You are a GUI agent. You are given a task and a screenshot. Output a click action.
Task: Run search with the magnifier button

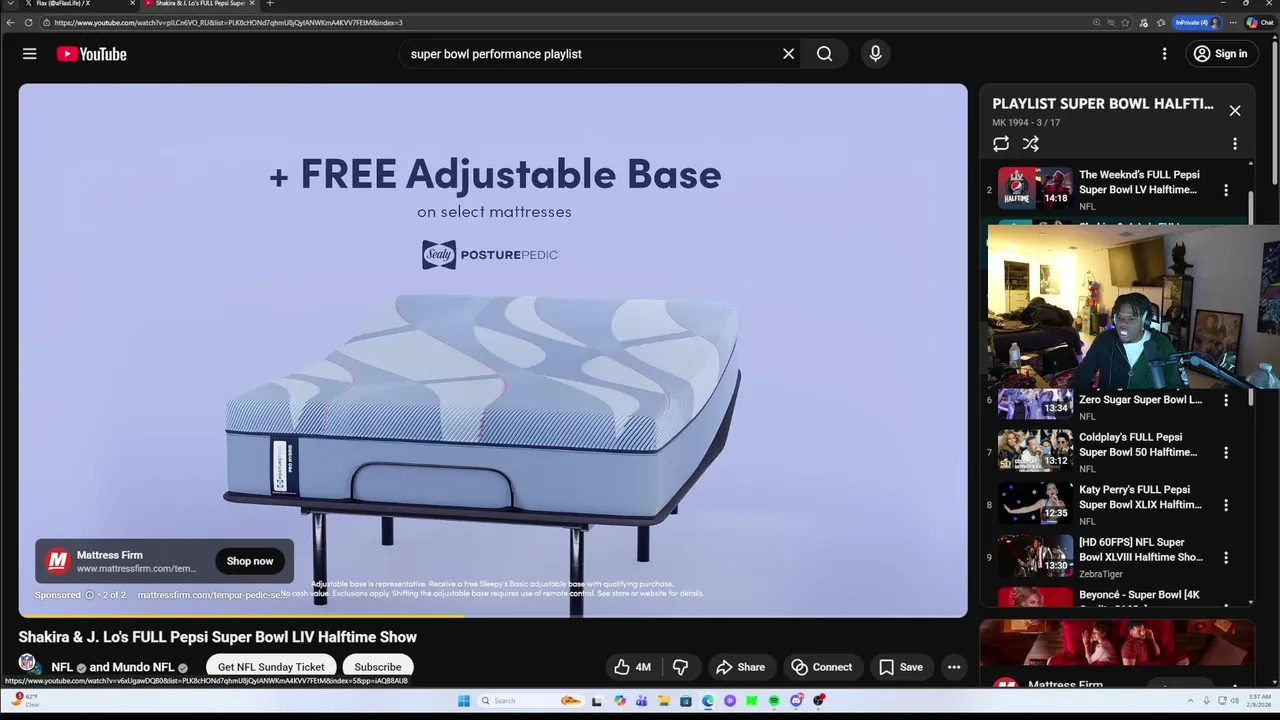tap(824, 54)
